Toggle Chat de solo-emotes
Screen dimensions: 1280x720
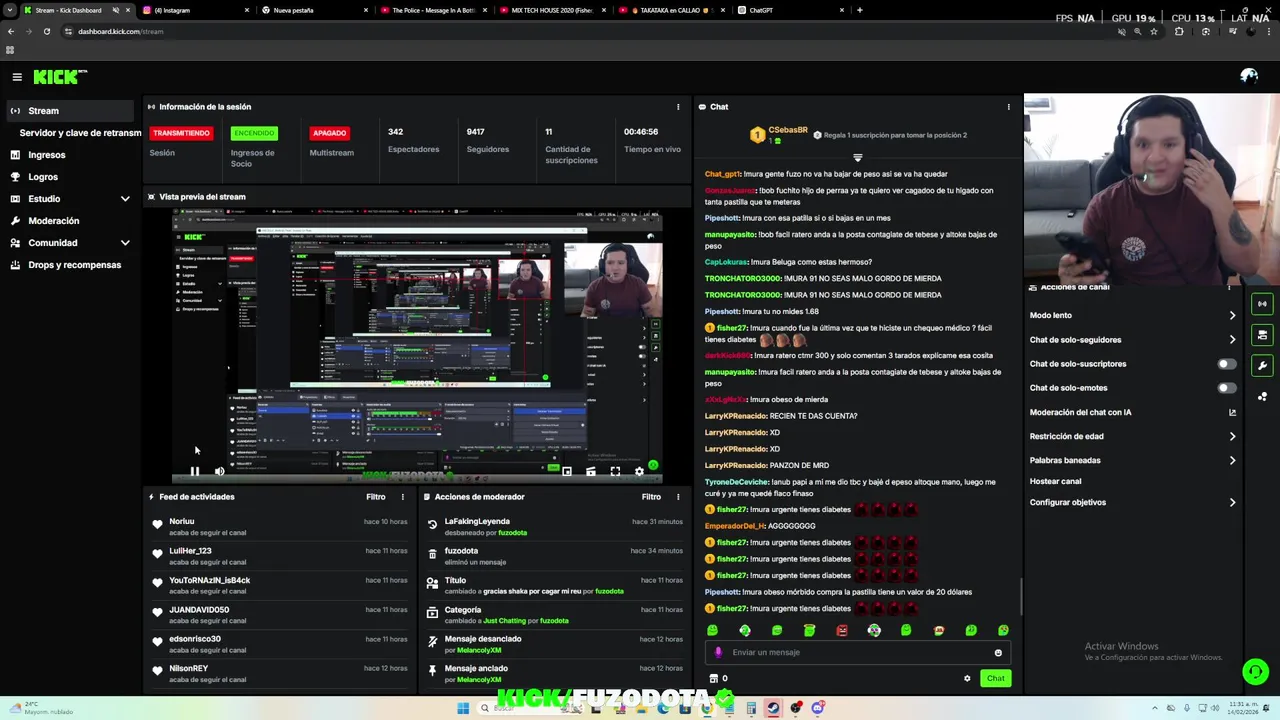click(x=1226, y=388)
